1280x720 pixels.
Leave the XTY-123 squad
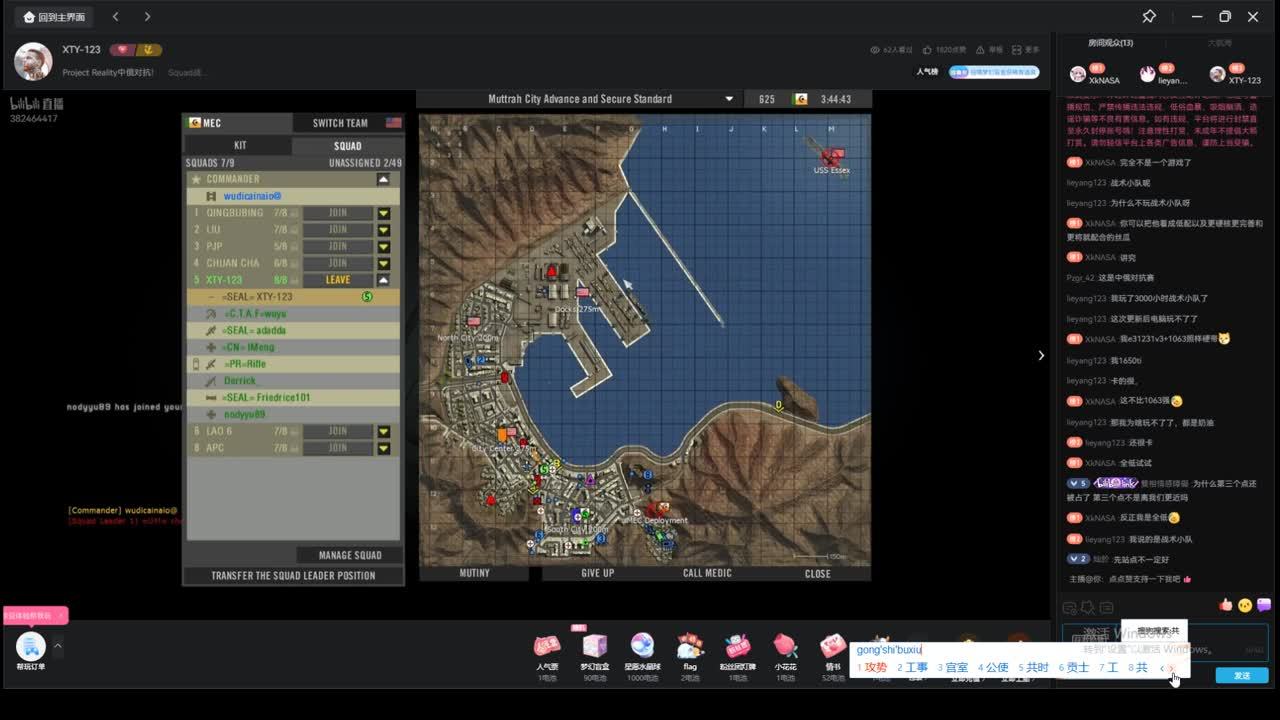pyautogui.click(x=338, y=280)
